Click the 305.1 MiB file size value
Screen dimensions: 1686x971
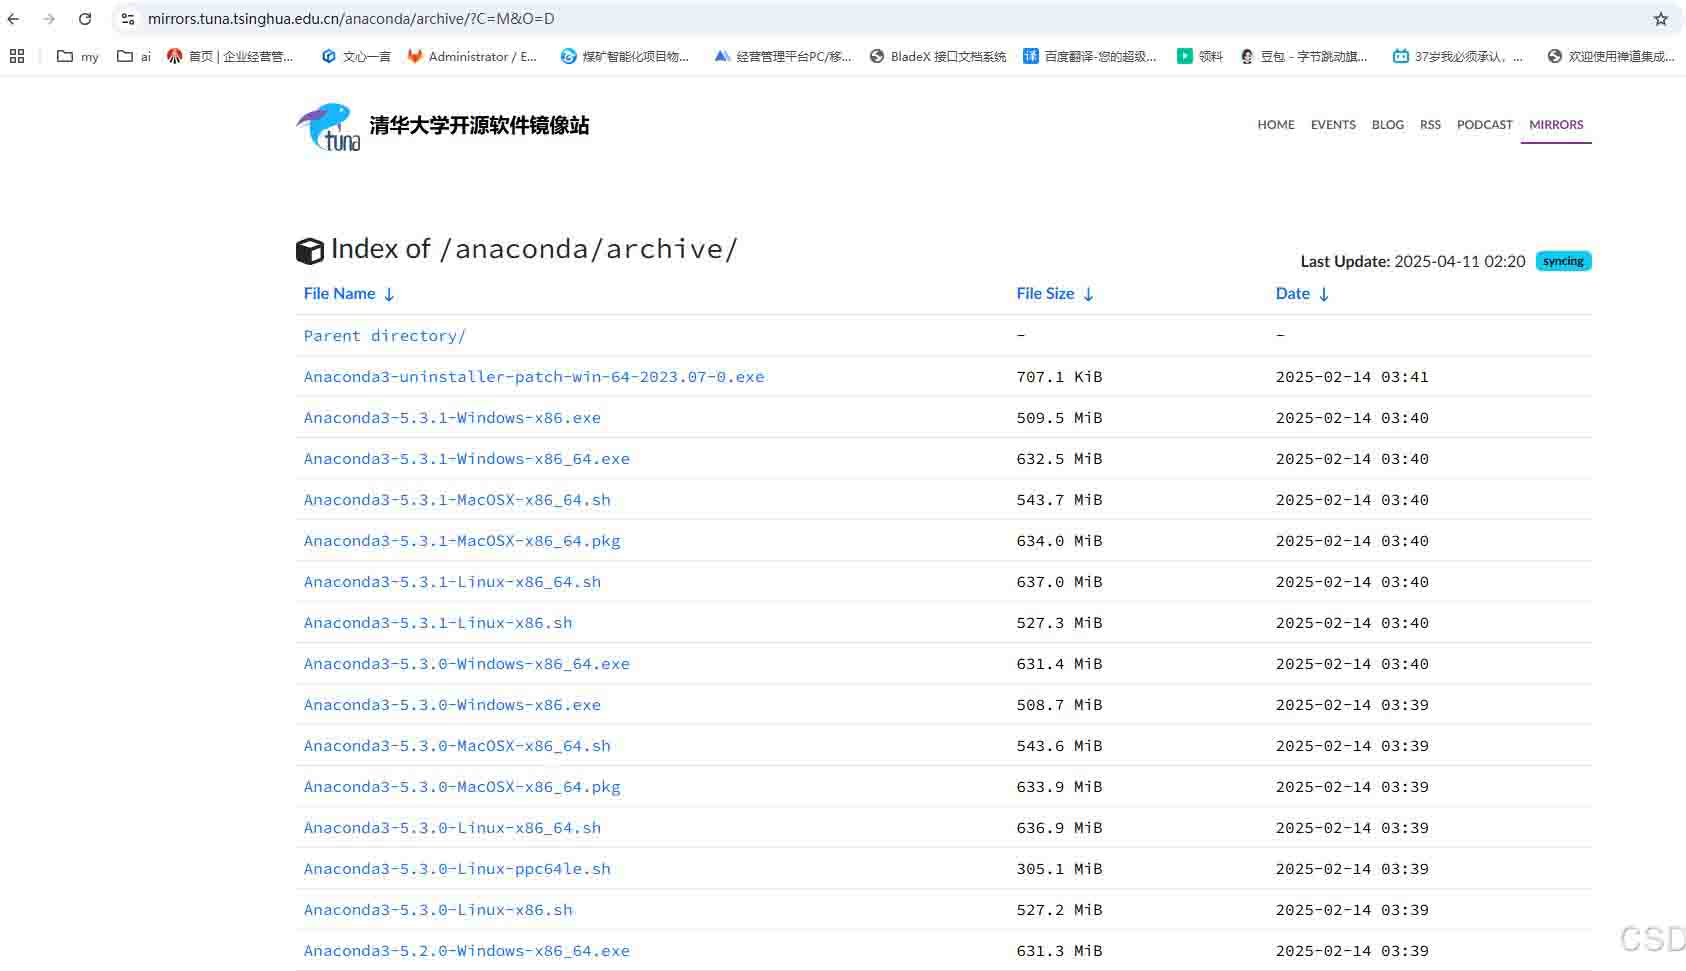point(1059,869)
